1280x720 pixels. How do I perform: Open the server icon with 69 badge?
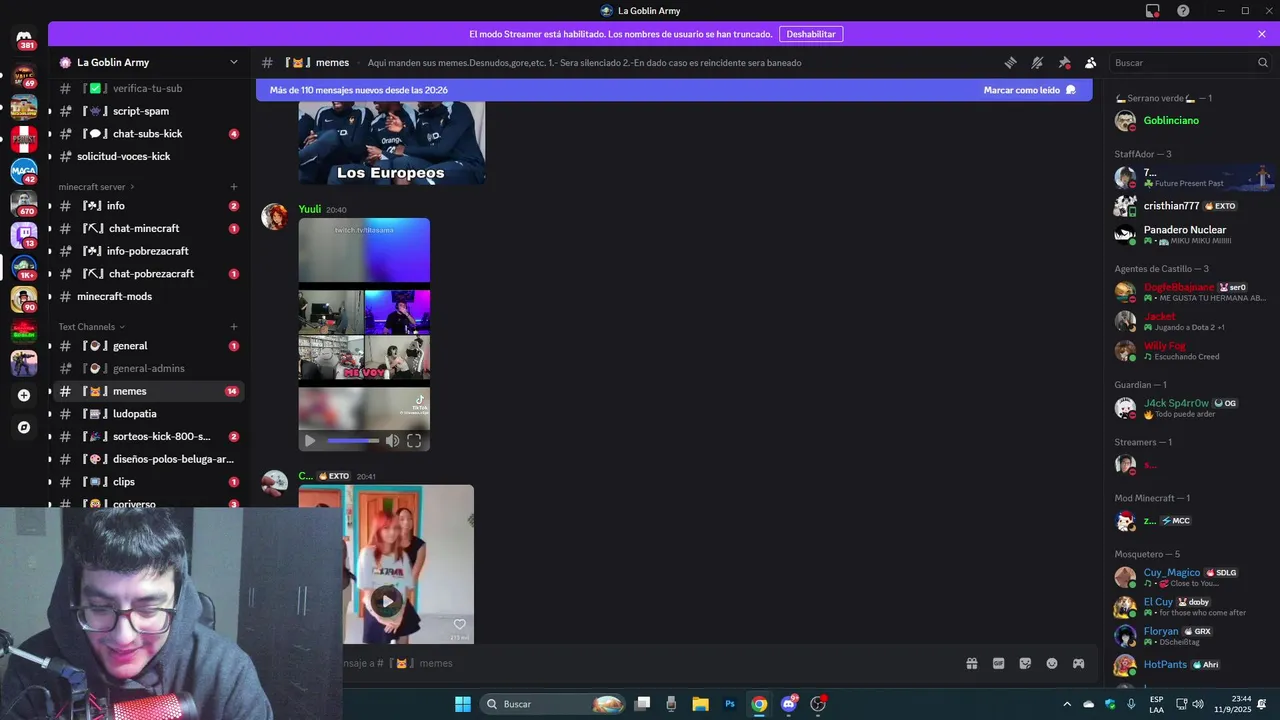coord(24,75)
